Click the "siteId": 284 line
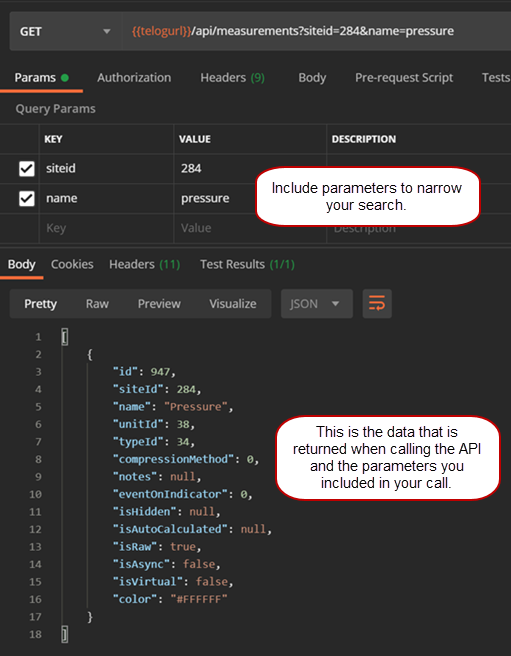Image resolution: width=511 pixels, height=656 pixels. (157, 390)
